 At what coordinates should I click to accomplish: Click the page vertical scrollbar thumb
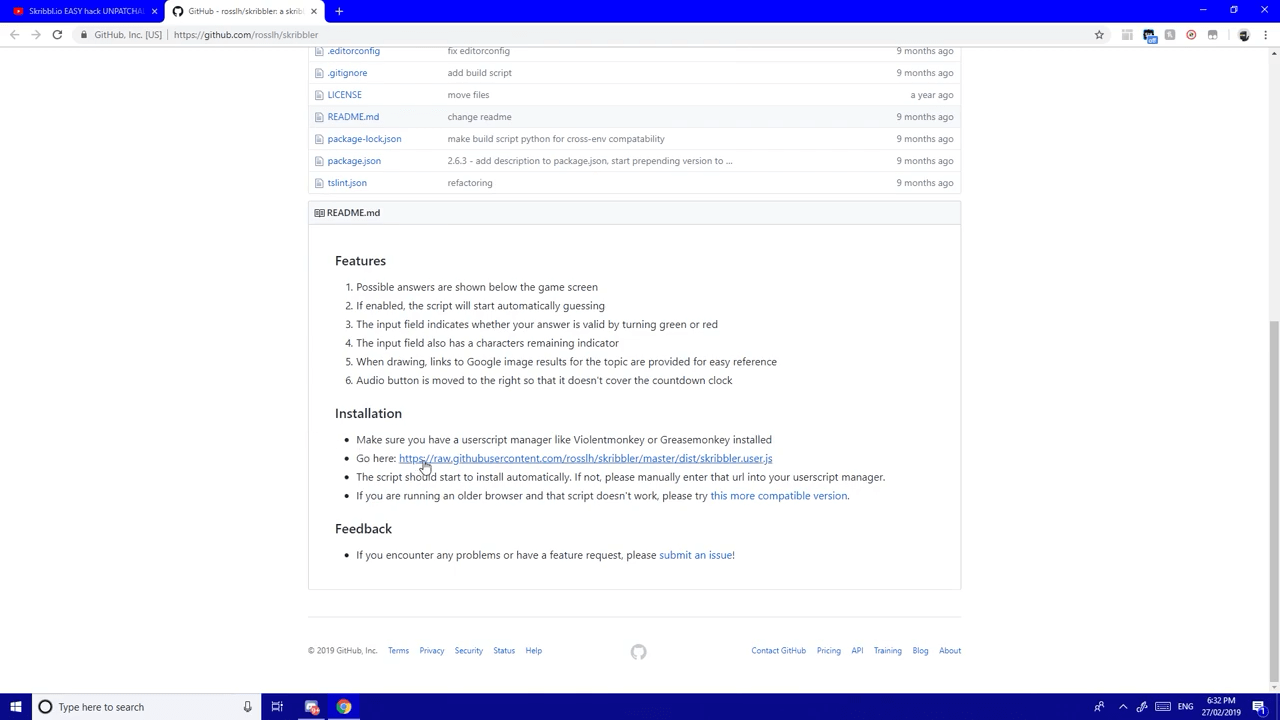click(1273, 502)
